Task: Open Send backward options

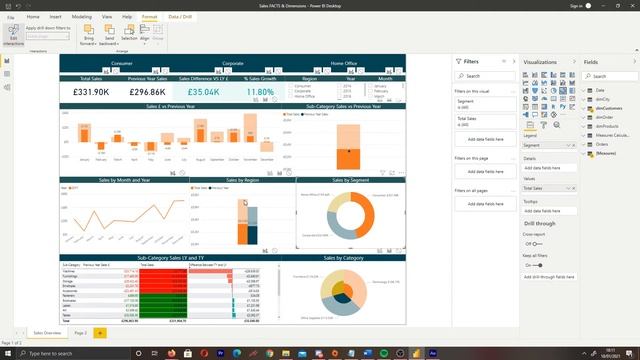Action: tap(109, 35)
